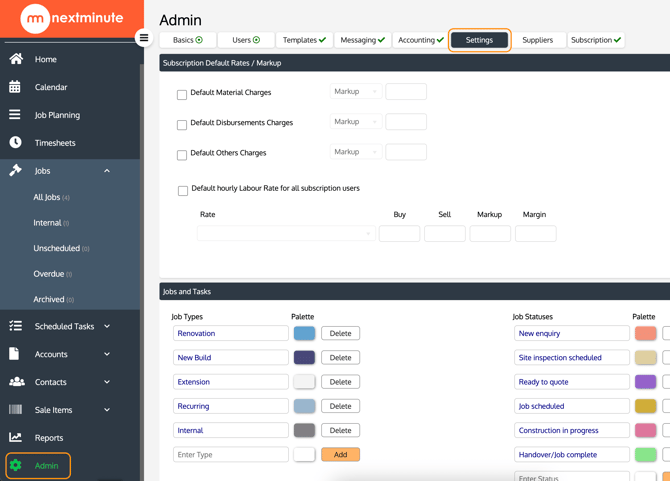
Task: Open the labour Rate dropdown
Action: click(x=285, y=234)
